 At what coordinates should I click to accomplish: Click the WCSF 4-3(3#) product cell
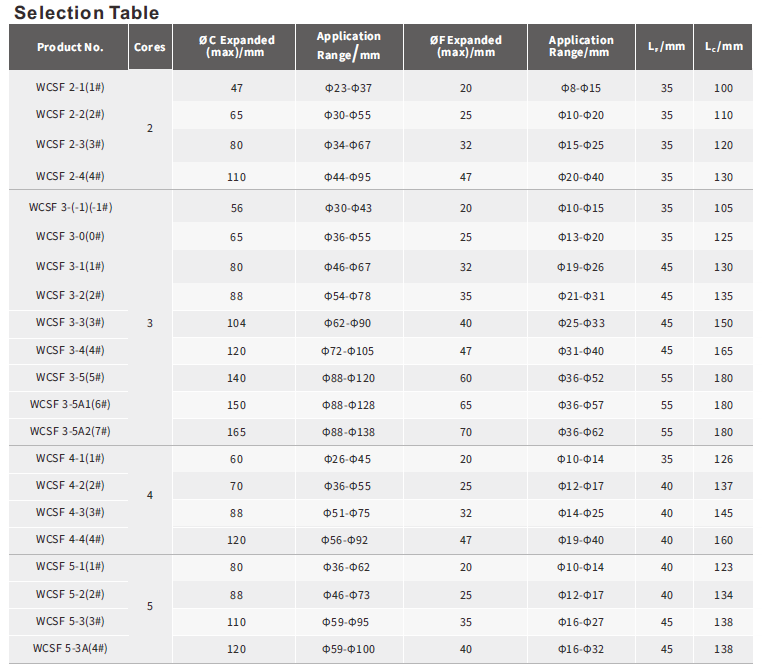coord(70,512)
